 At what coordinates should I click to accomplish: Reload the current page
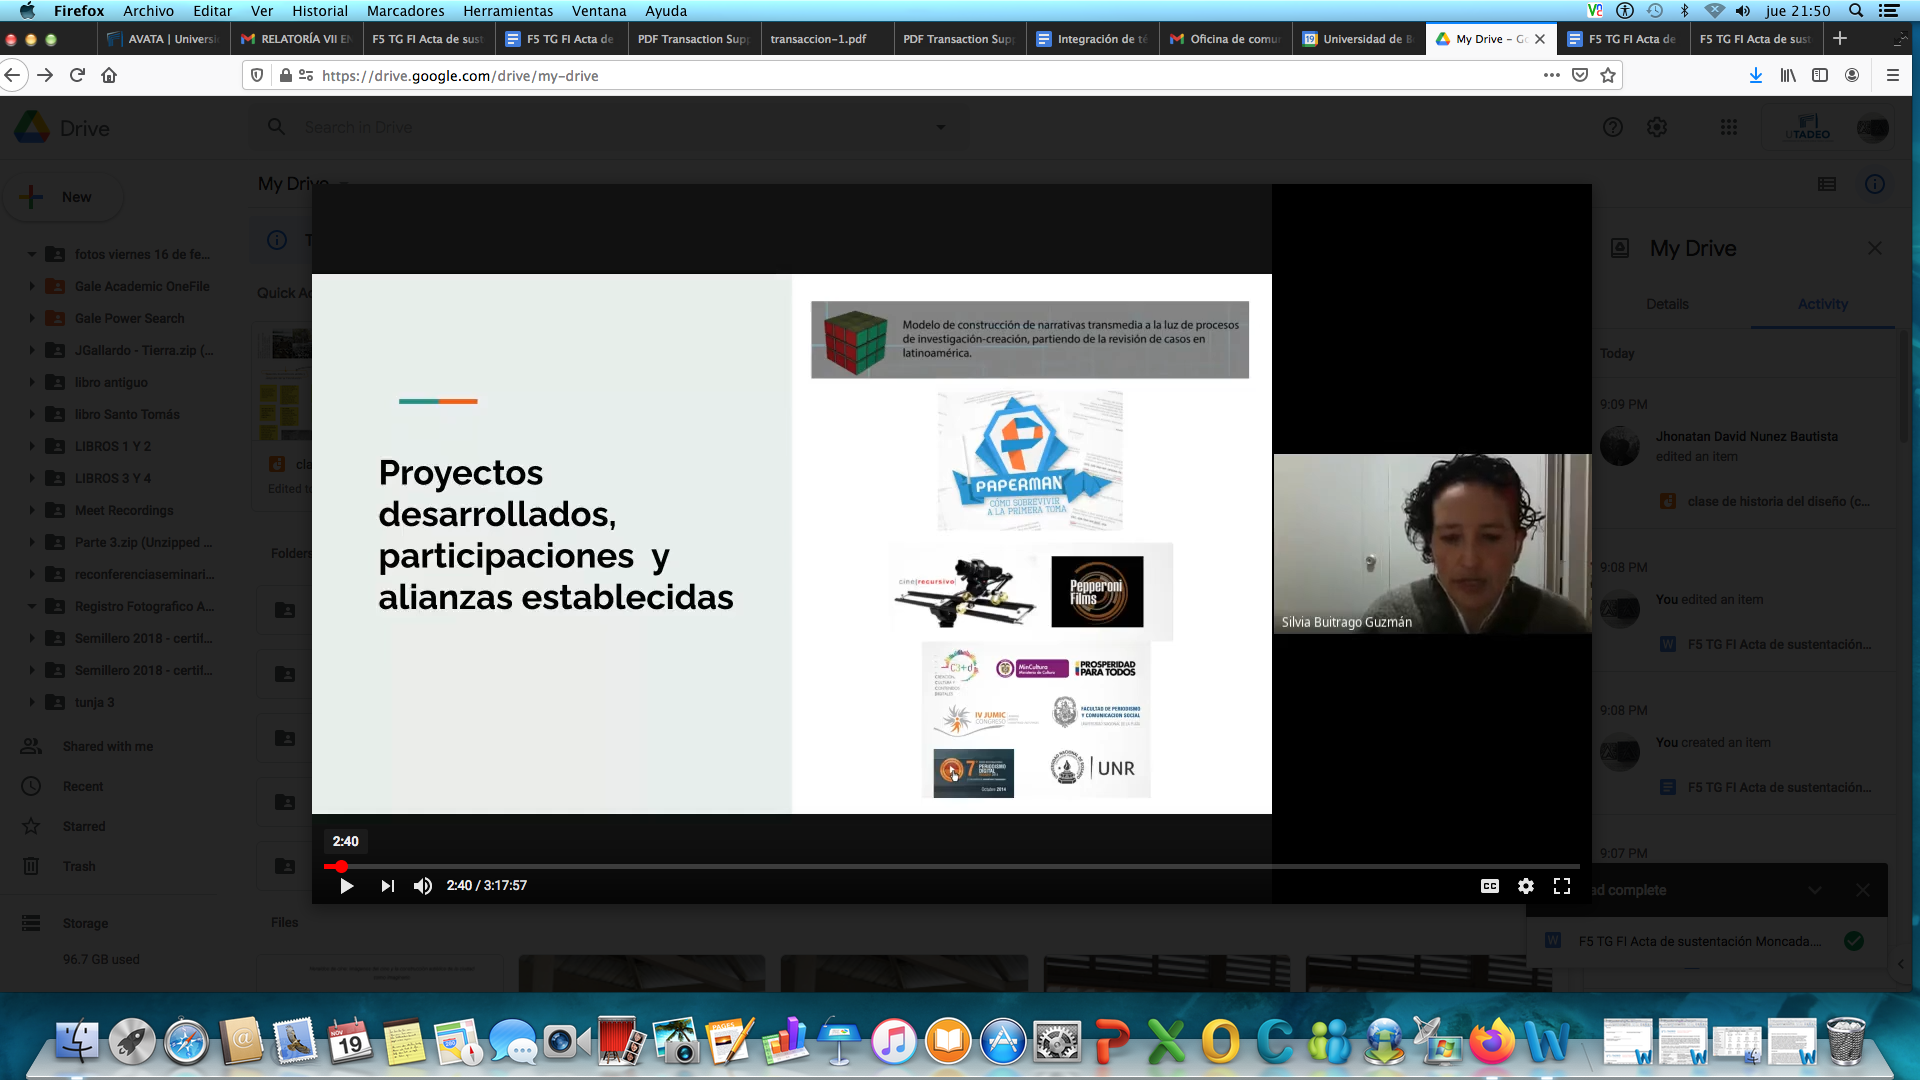pos(77,75)
